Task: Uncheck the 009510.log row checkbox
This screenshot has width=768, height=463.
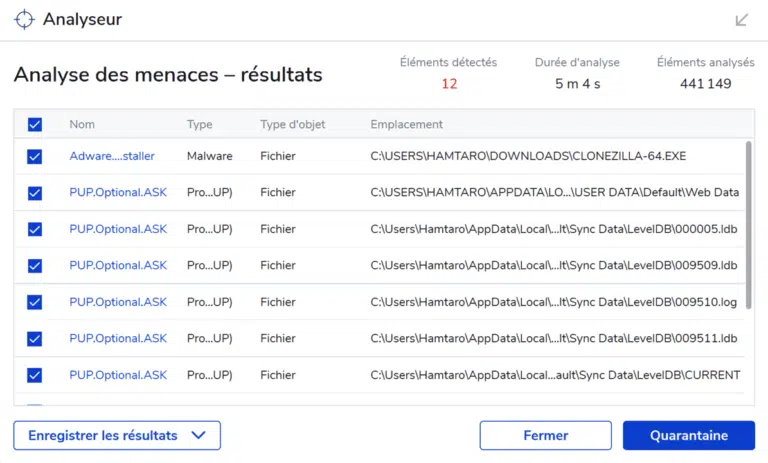Action: [x=35, y=302]
